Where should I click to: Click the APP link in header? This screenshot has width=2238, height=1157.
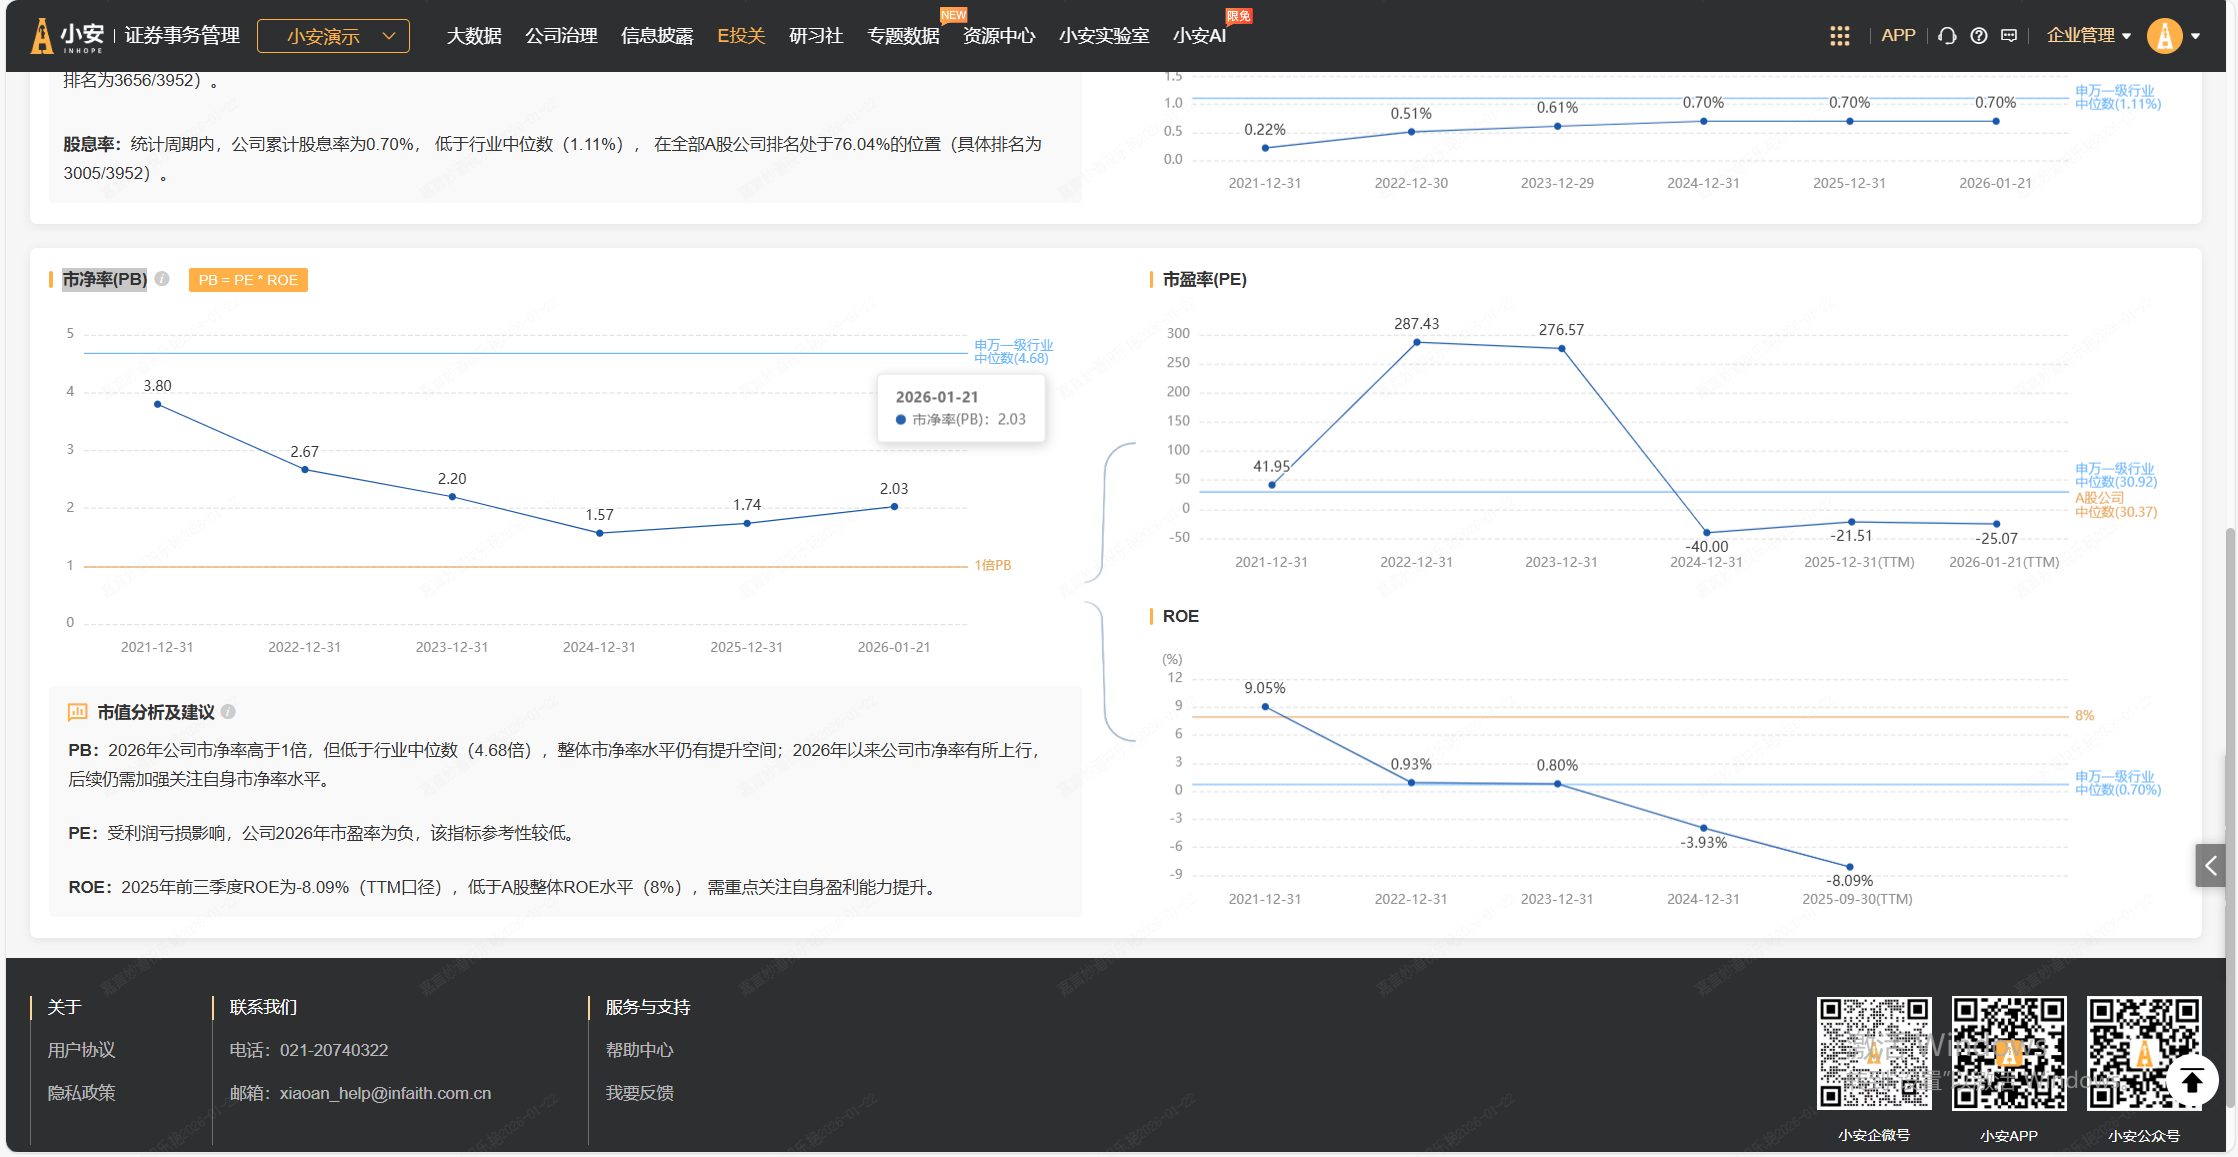pyautogui.click(x=1897, y=36)
